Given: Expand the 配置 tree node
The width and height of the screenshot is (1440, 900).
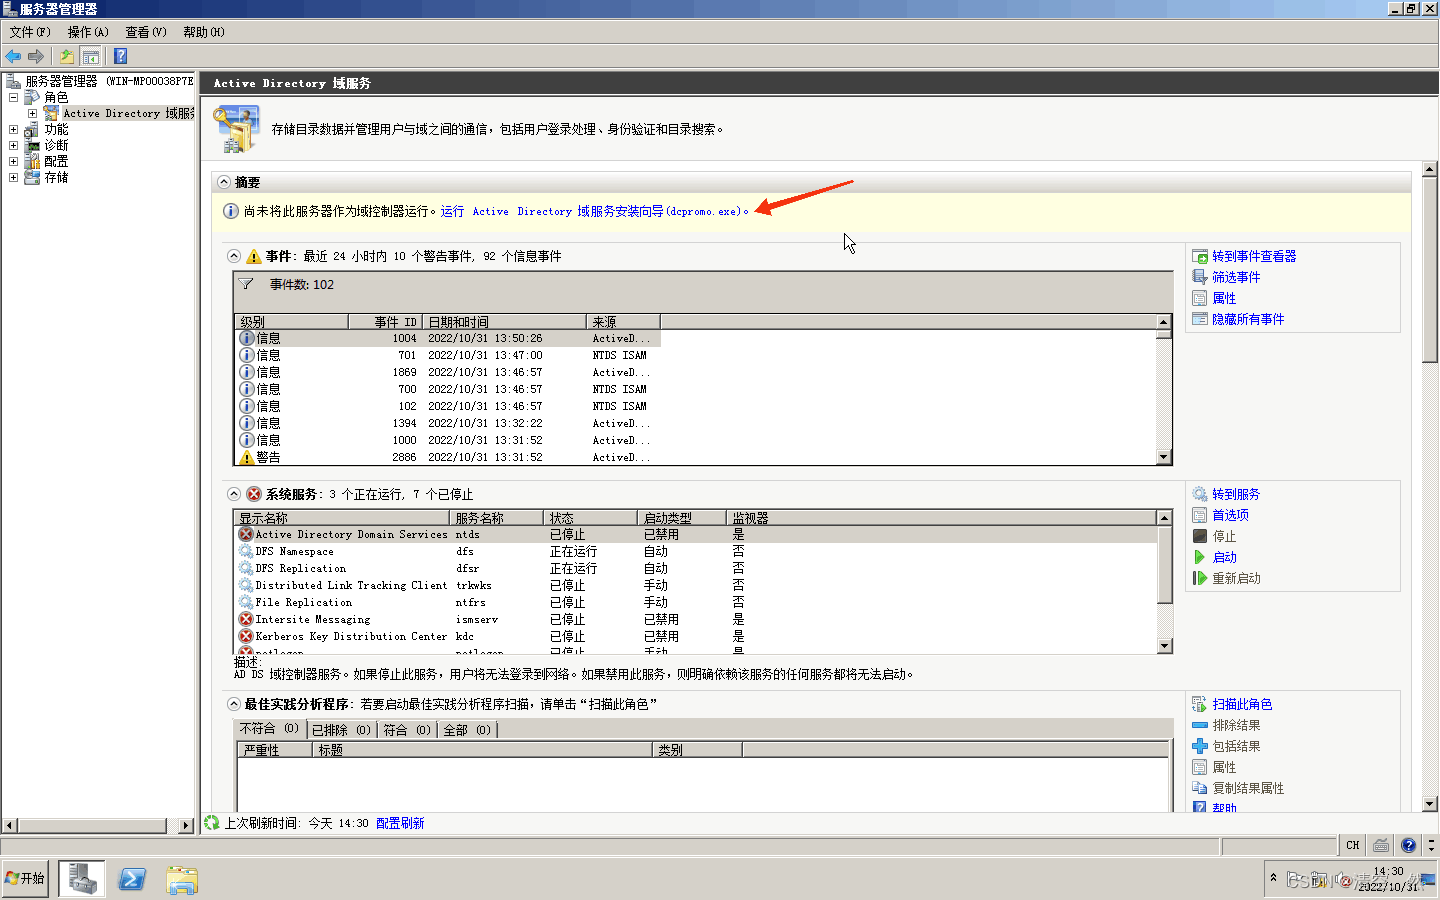Looking at the screenshot, I should click(13, 161).
